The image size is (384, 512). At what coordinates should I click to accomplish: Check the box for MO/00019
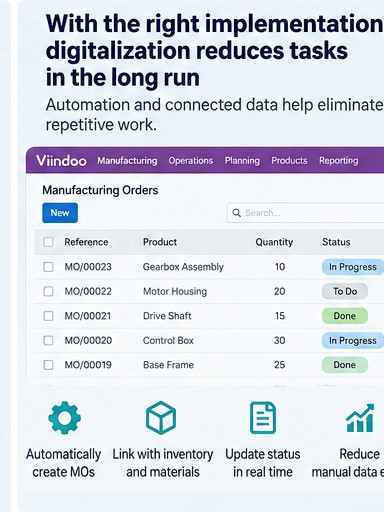pos(48,365)
